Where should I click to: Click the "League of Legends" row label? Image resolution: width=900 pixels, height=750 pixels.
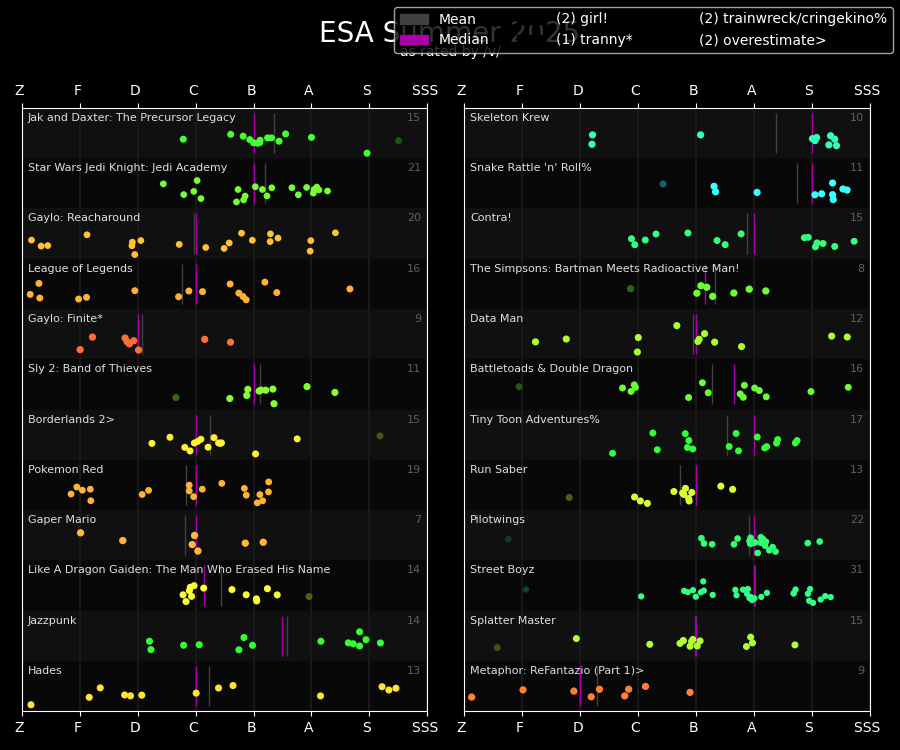[80, 269]
